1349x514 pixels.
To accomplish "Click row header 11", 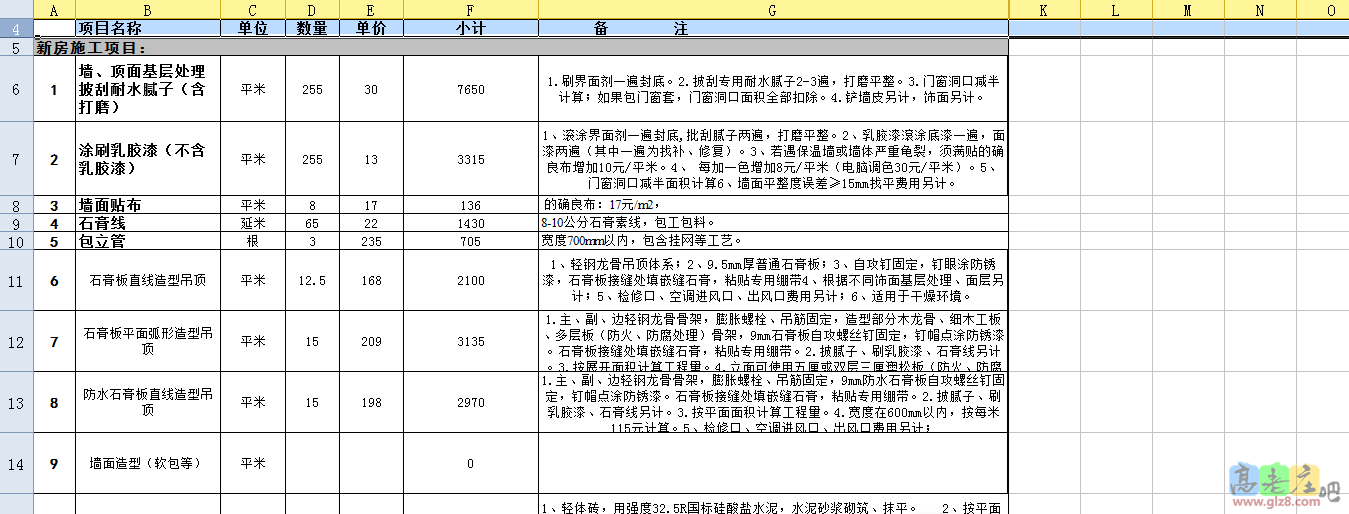I will pyautogui.click(x=15, y=281).
